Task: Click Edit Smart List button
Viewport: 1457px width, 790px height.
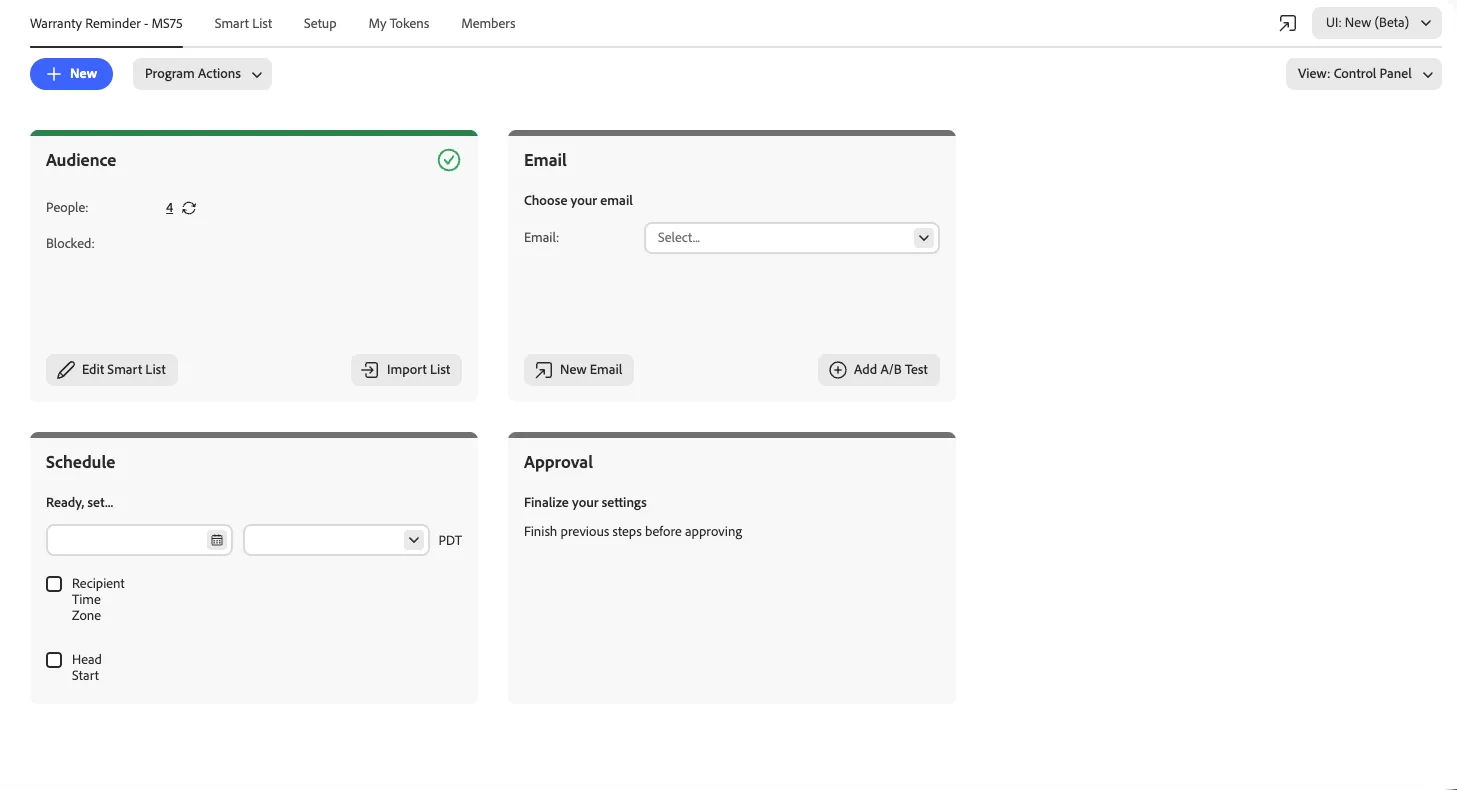Action: click(x=112, y=370)
